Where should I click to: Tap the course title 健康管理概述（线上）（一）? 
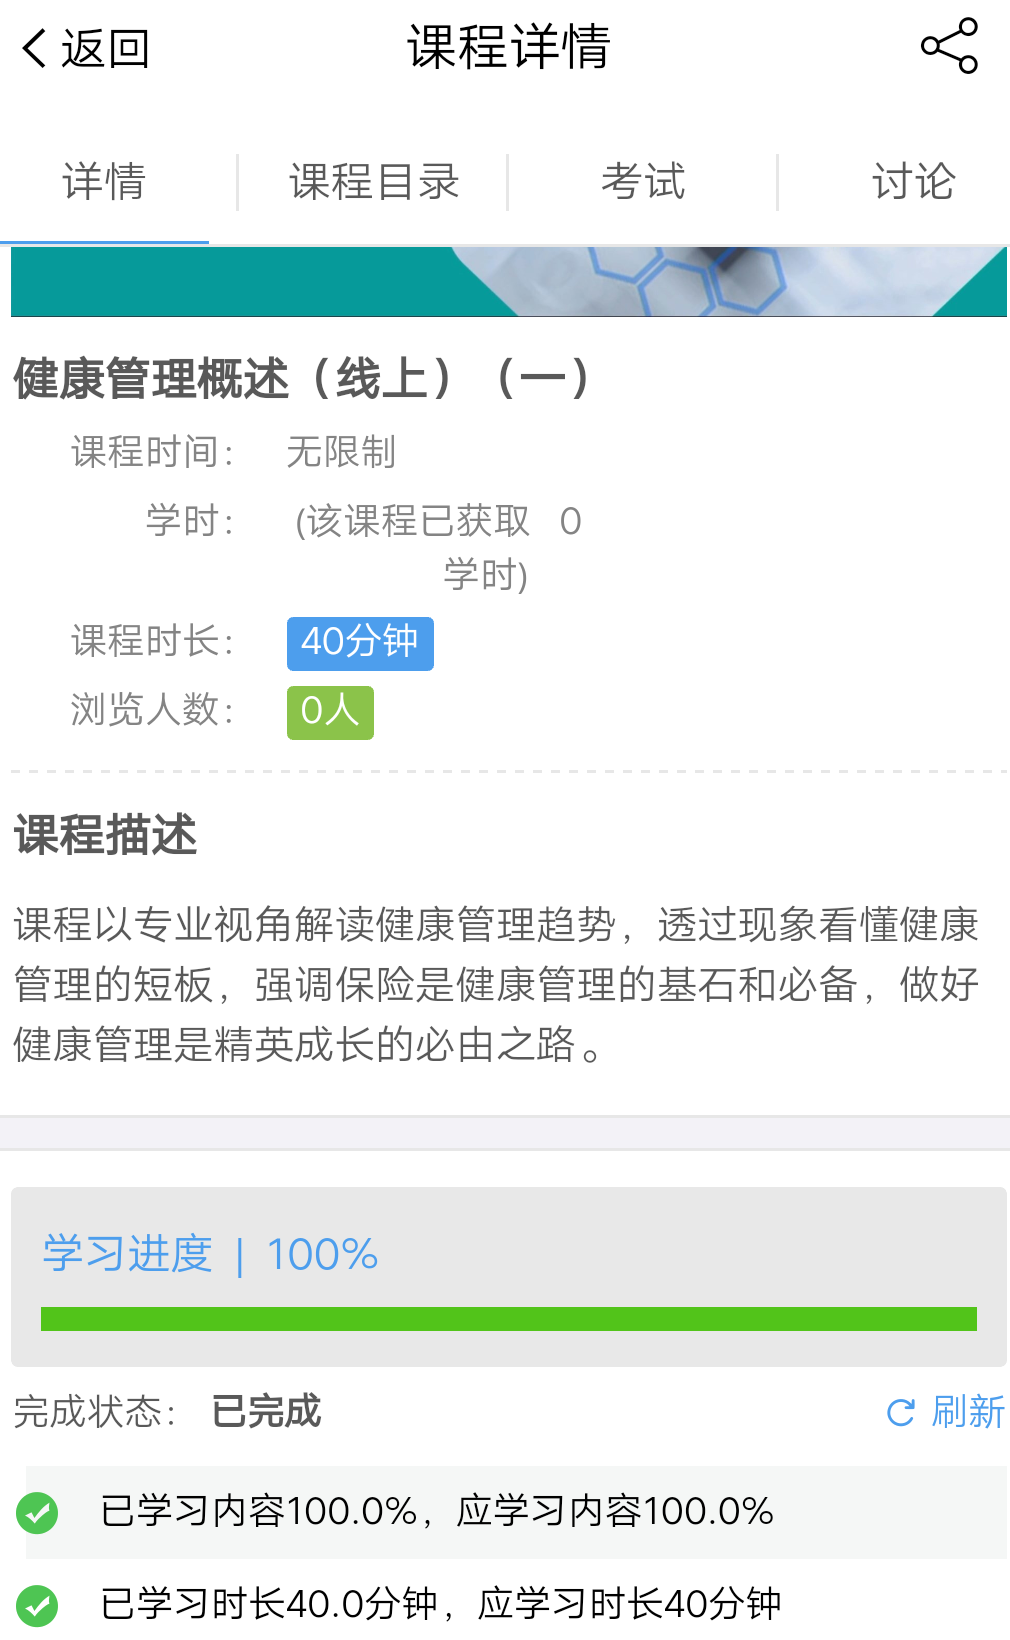point(300,380)
